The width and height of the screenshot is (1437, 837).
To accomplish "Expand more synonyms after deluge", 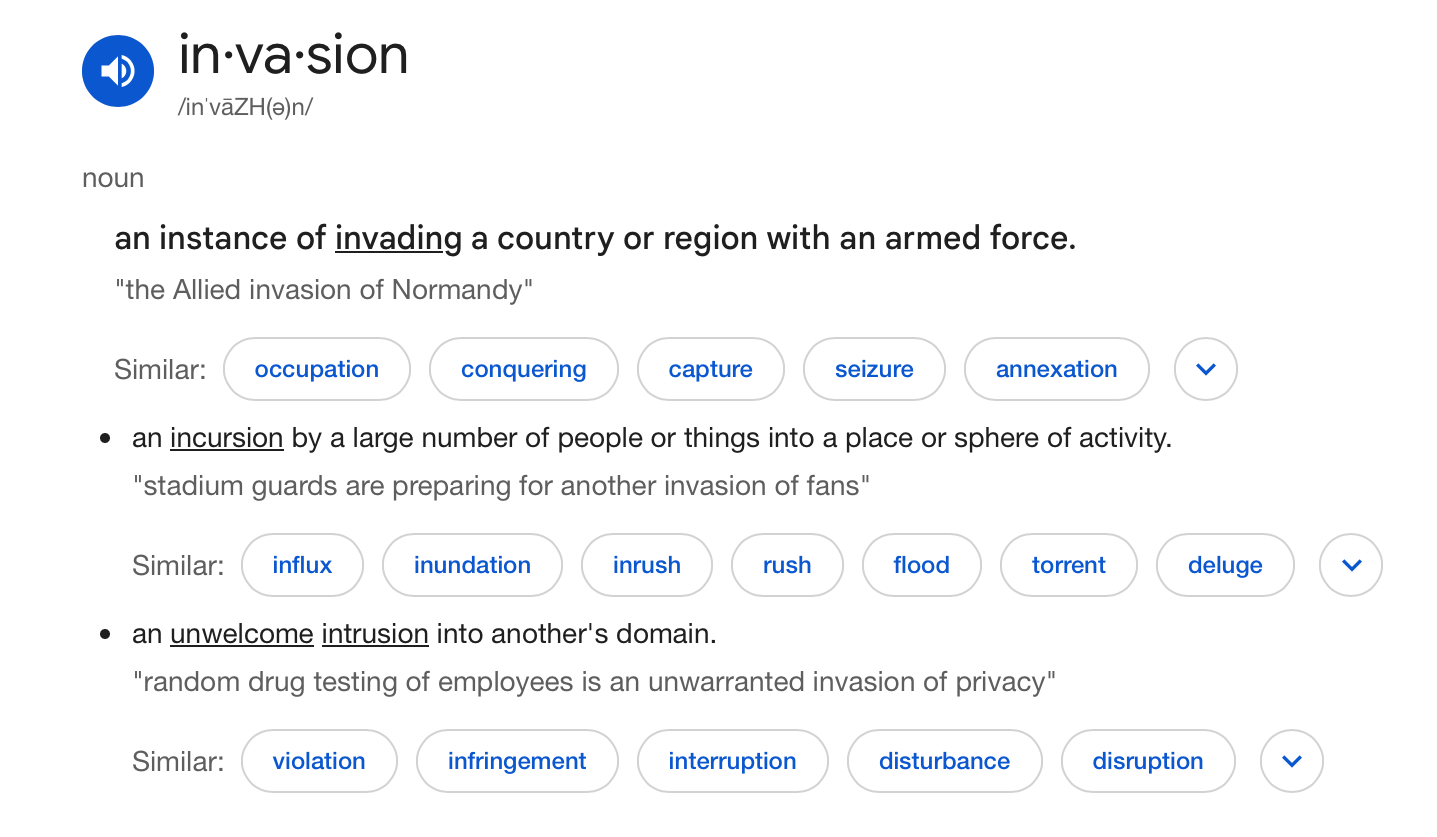I will pos(1351,565).
